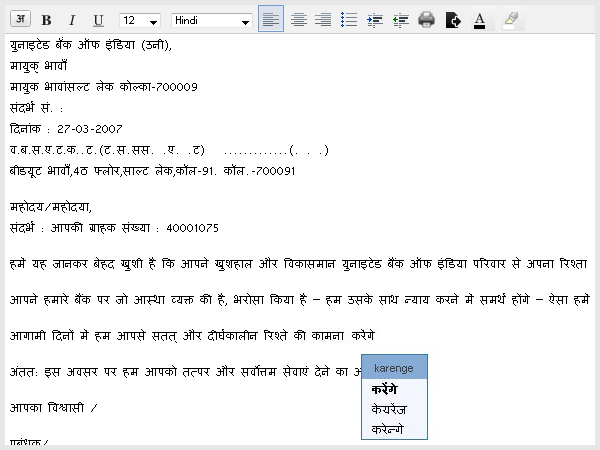Toggle italic formatting

72,20
